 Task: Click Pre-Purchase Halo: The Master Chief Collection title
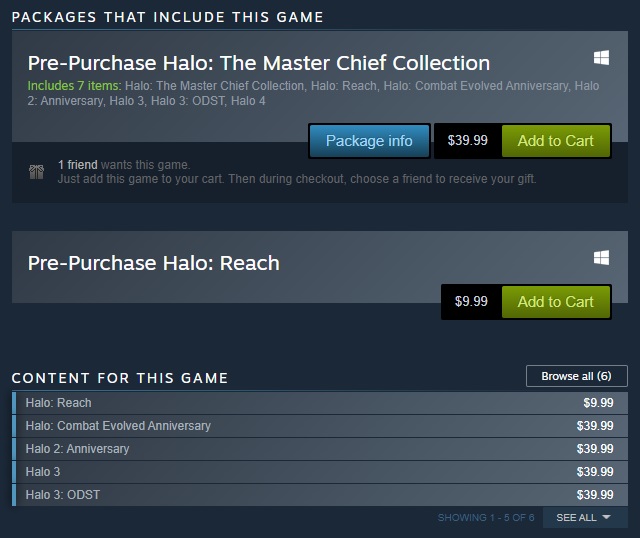[259, 63]
